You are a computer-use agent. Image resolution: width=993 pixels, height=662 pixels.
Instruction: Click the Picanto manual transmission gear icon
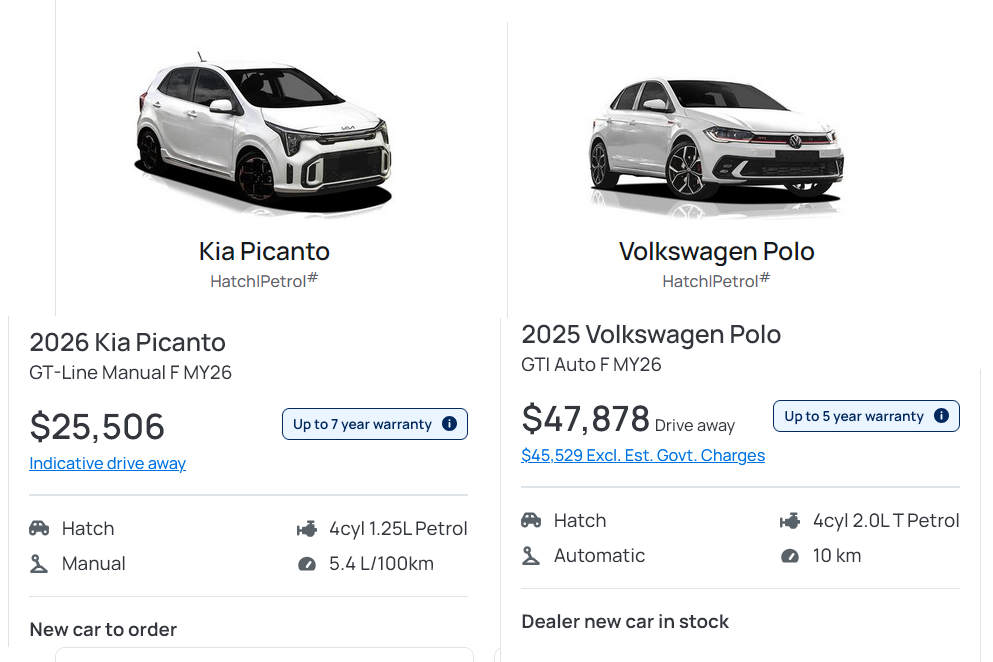(39, 563)
